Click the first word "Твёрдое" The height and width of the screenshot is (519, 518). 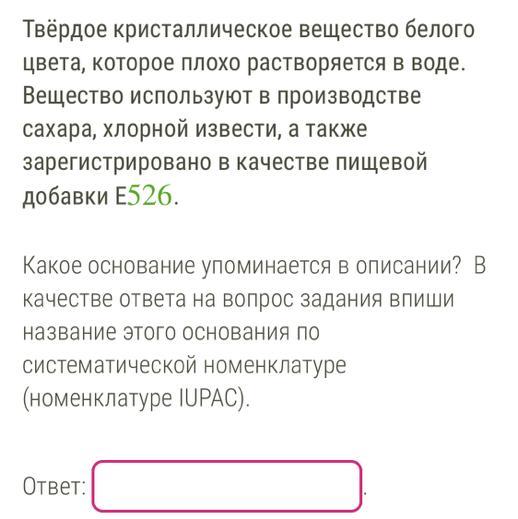pos(66,29)
